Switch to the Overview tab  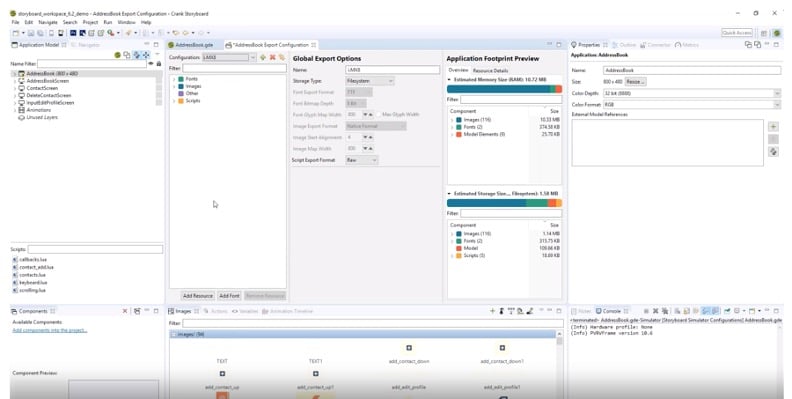(x=458, y=71)
